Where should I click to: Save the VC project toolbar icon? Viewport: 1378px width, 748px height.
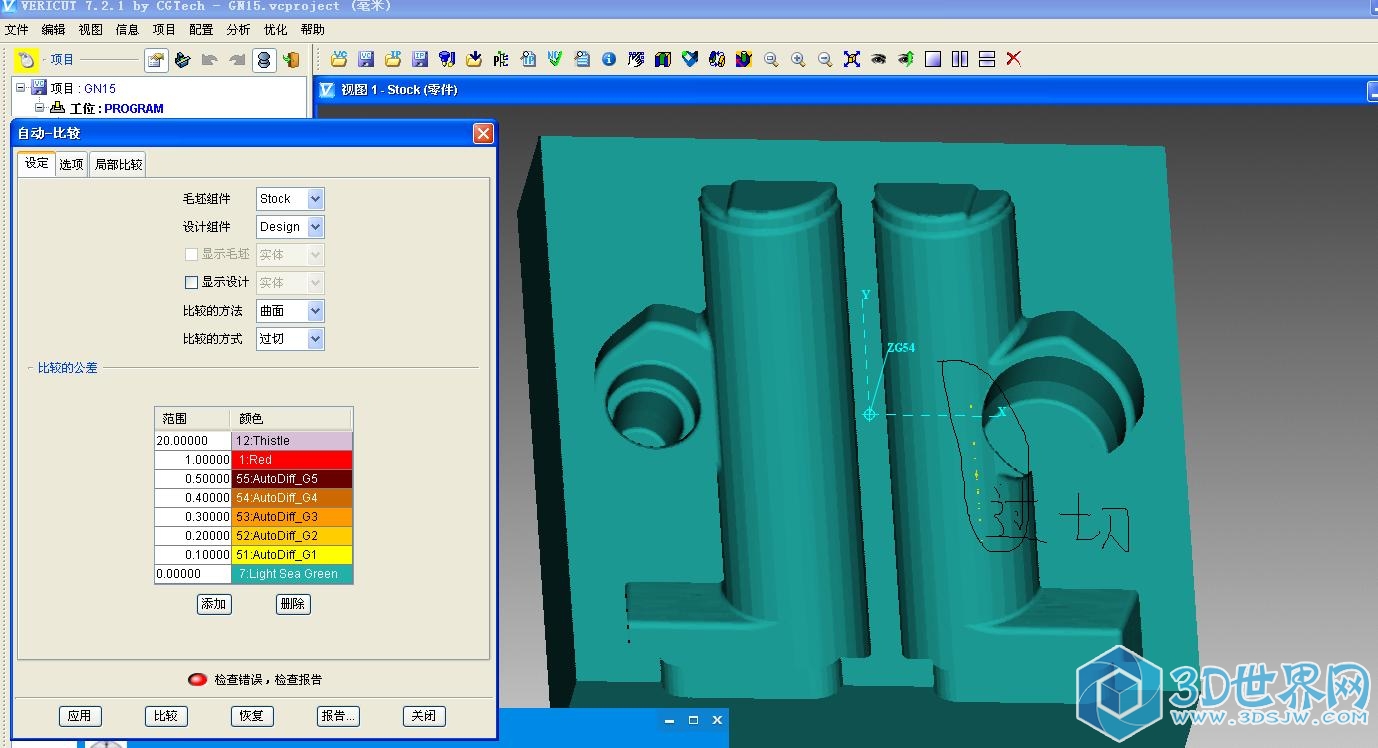[x=366, y=59]
